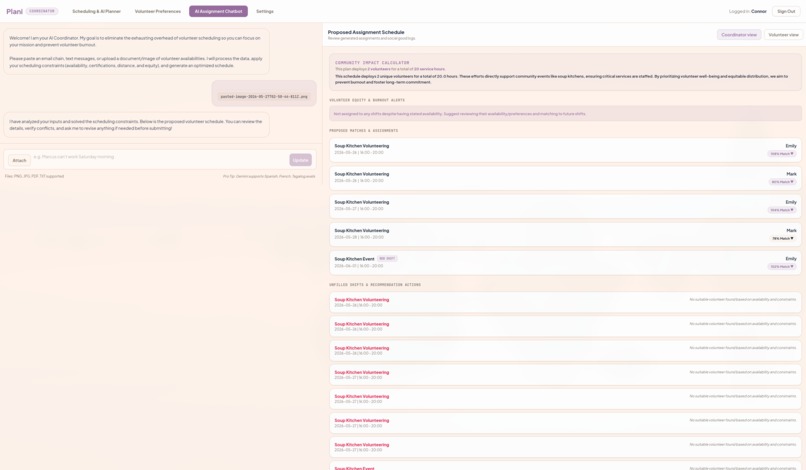Click the name Emily on the 2026-05-27 shift

[791, 202]
